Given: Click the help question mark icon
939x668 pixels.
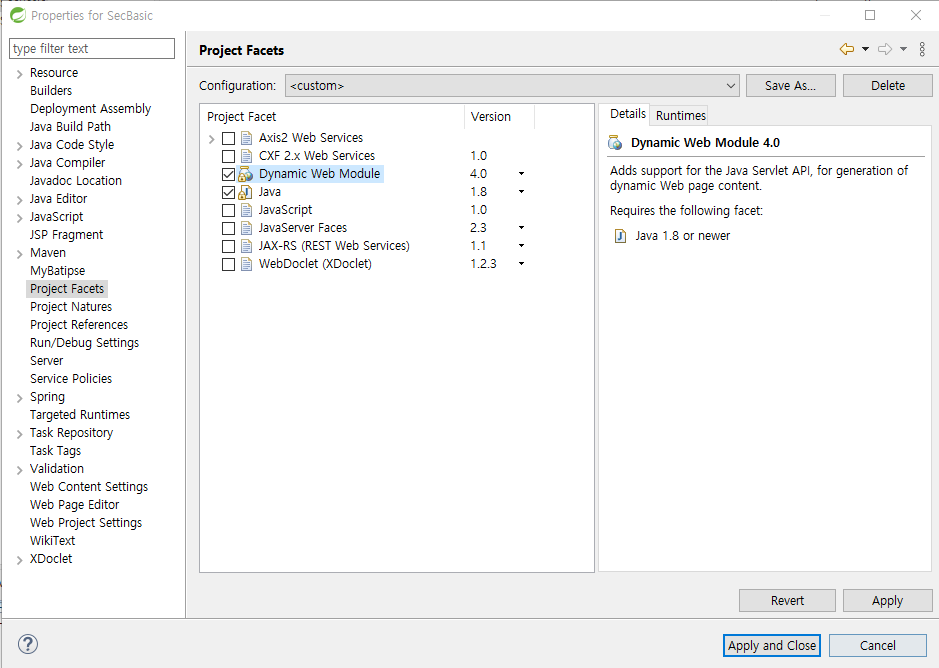Looking at the screenshot, I should (28, 645).
